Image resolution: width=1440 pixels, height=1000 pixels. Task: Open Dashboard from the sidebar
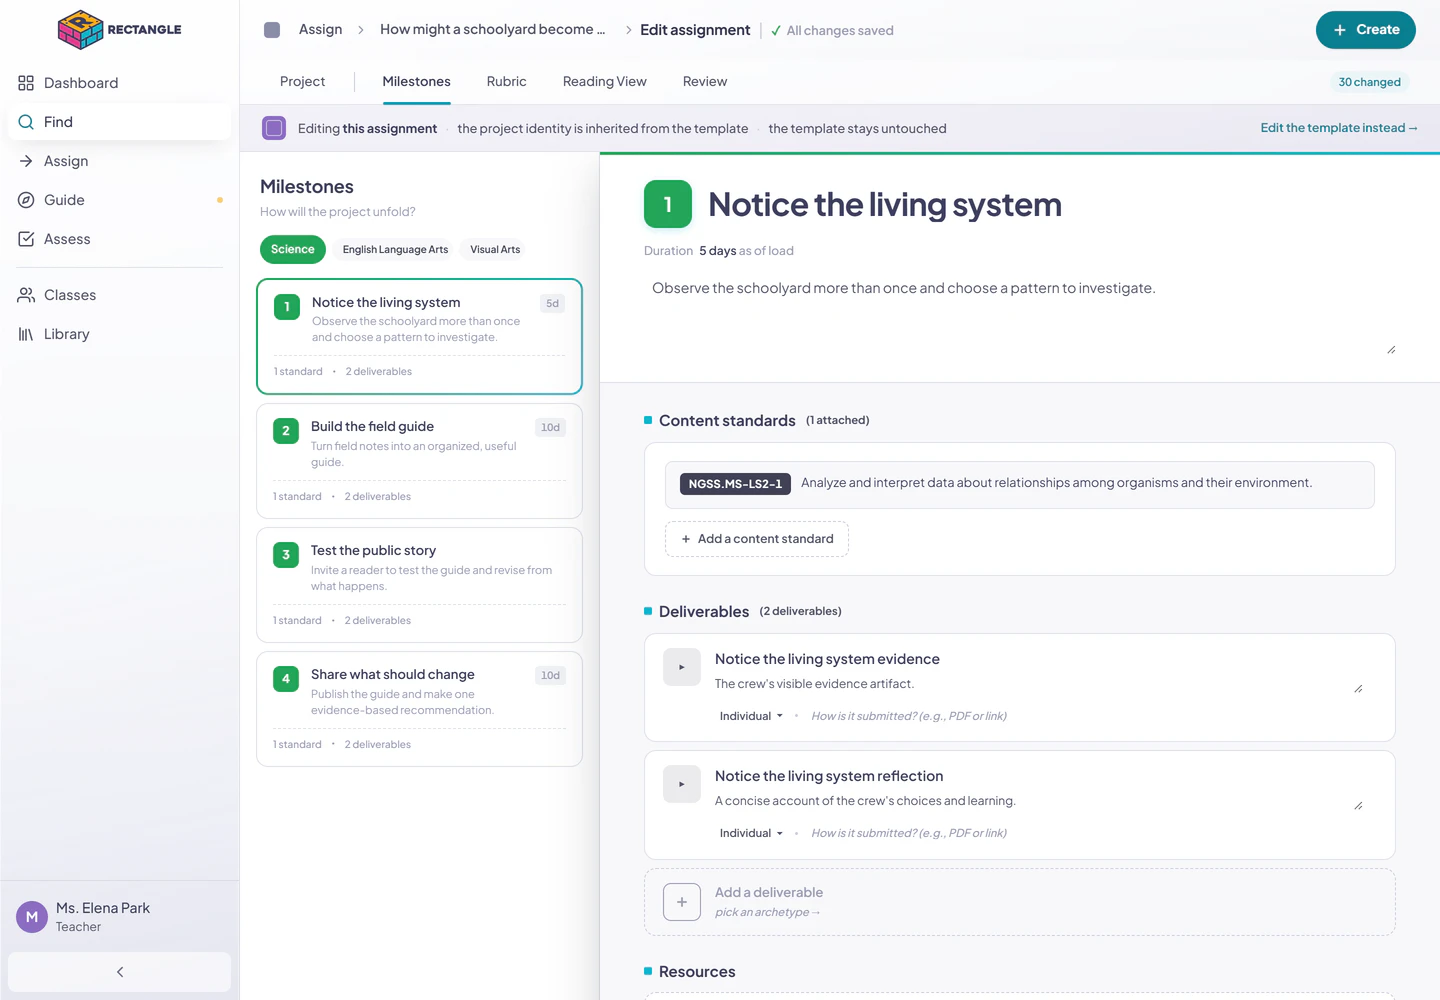click(119, 83)
